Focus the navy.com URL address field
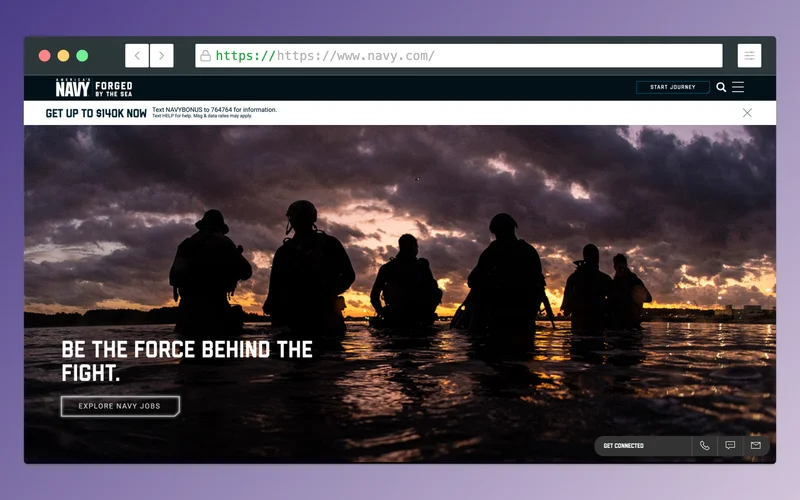Viewport: 800px width, 500px height. tap(460, 56)
